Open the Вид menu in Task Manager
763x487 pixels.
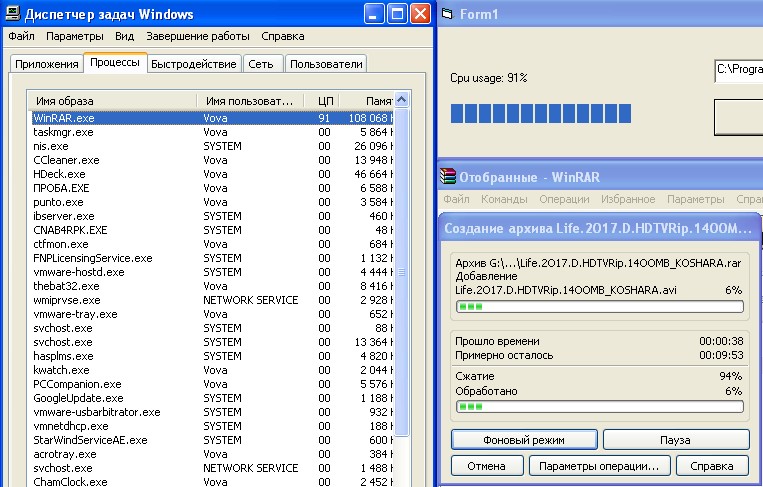coord(125,36)
